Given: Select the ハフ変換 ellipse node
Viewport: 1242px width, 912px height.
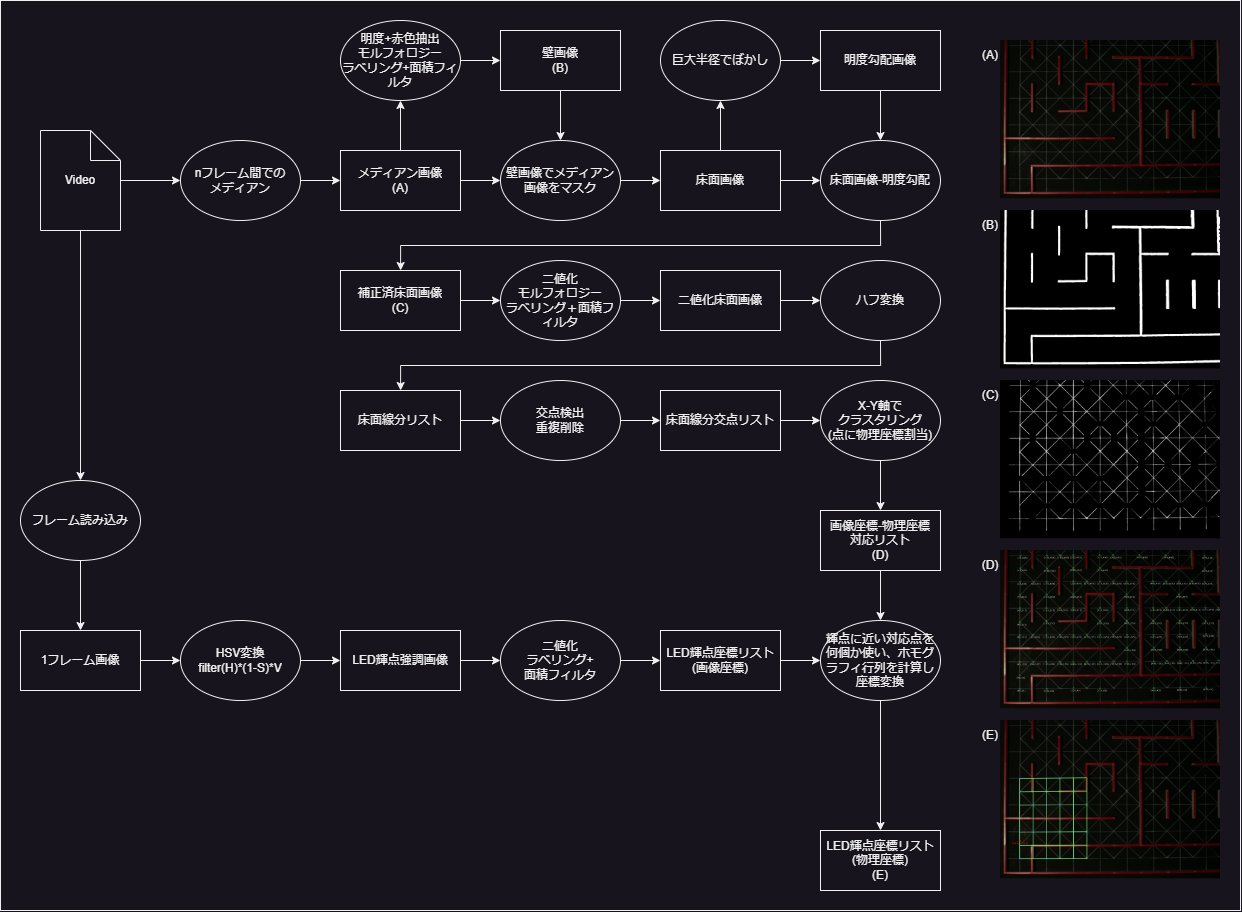Looking at the screenshot, I should (x=880, y=300).
